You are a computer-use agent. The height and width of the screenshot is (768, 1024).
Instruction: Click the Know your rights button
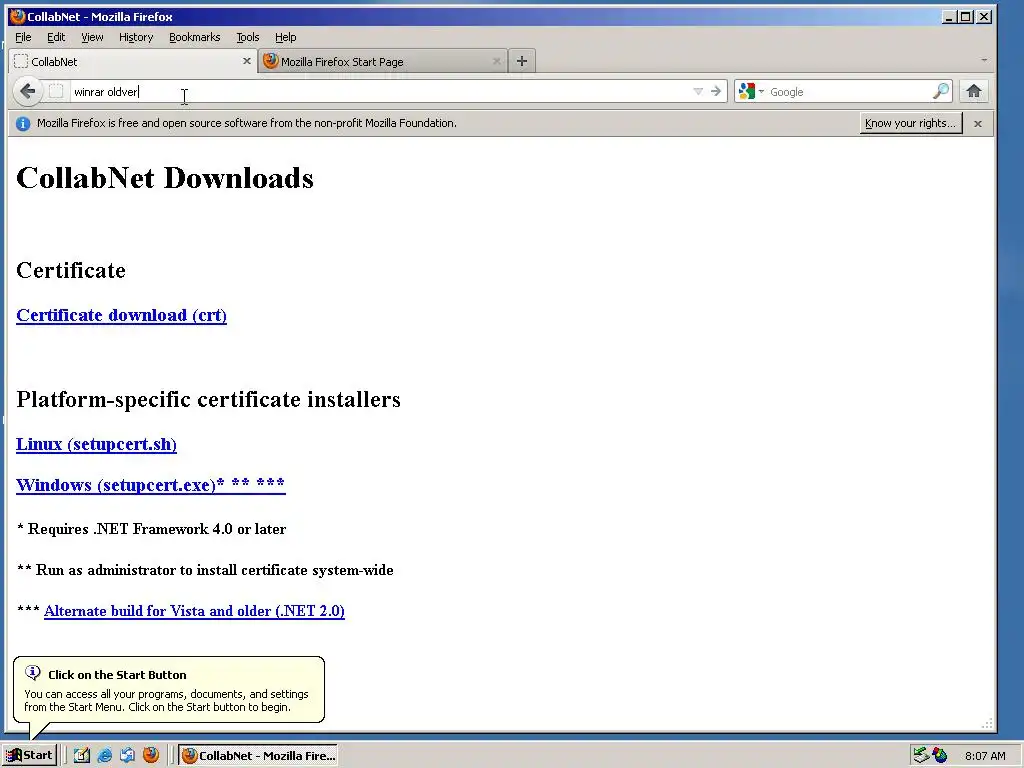pyautogui.click(x=911, y=123)
